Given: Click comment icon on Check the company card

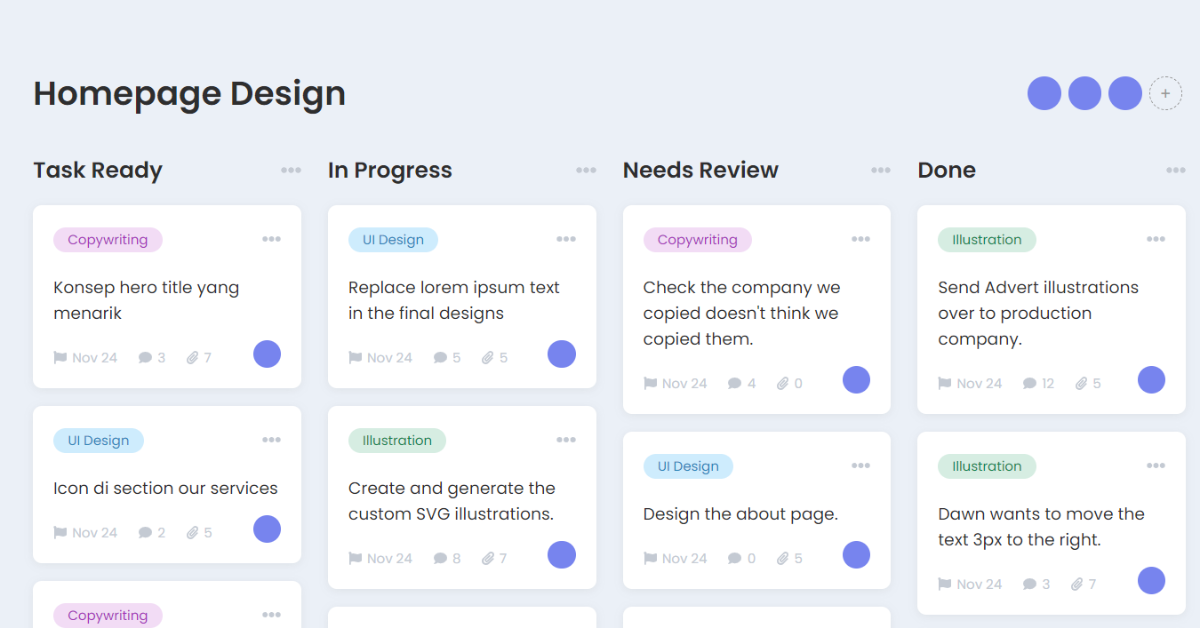Looking at the screenshot, I should [735, 384].
